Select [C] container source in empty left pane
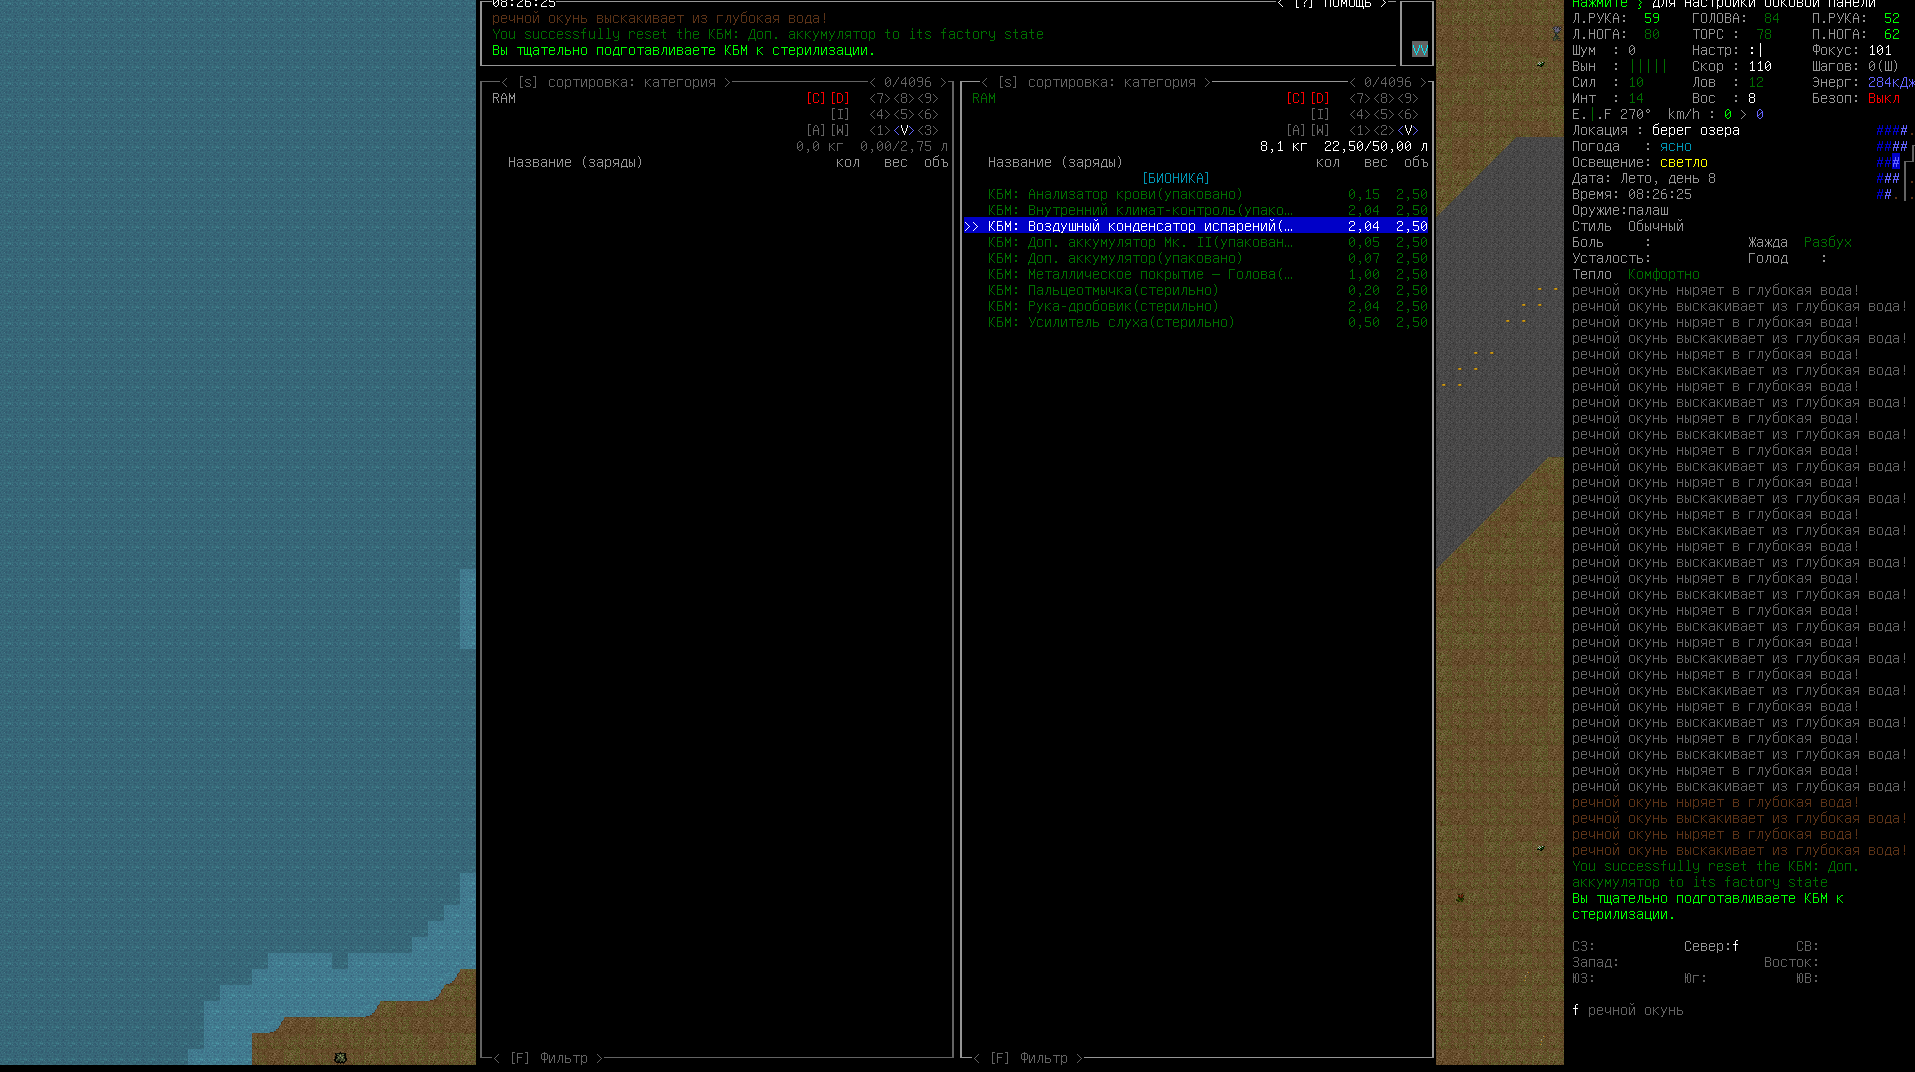The width and height of the screenshot is (1915, 1072). pyautogui.click(x=816, y=98)
